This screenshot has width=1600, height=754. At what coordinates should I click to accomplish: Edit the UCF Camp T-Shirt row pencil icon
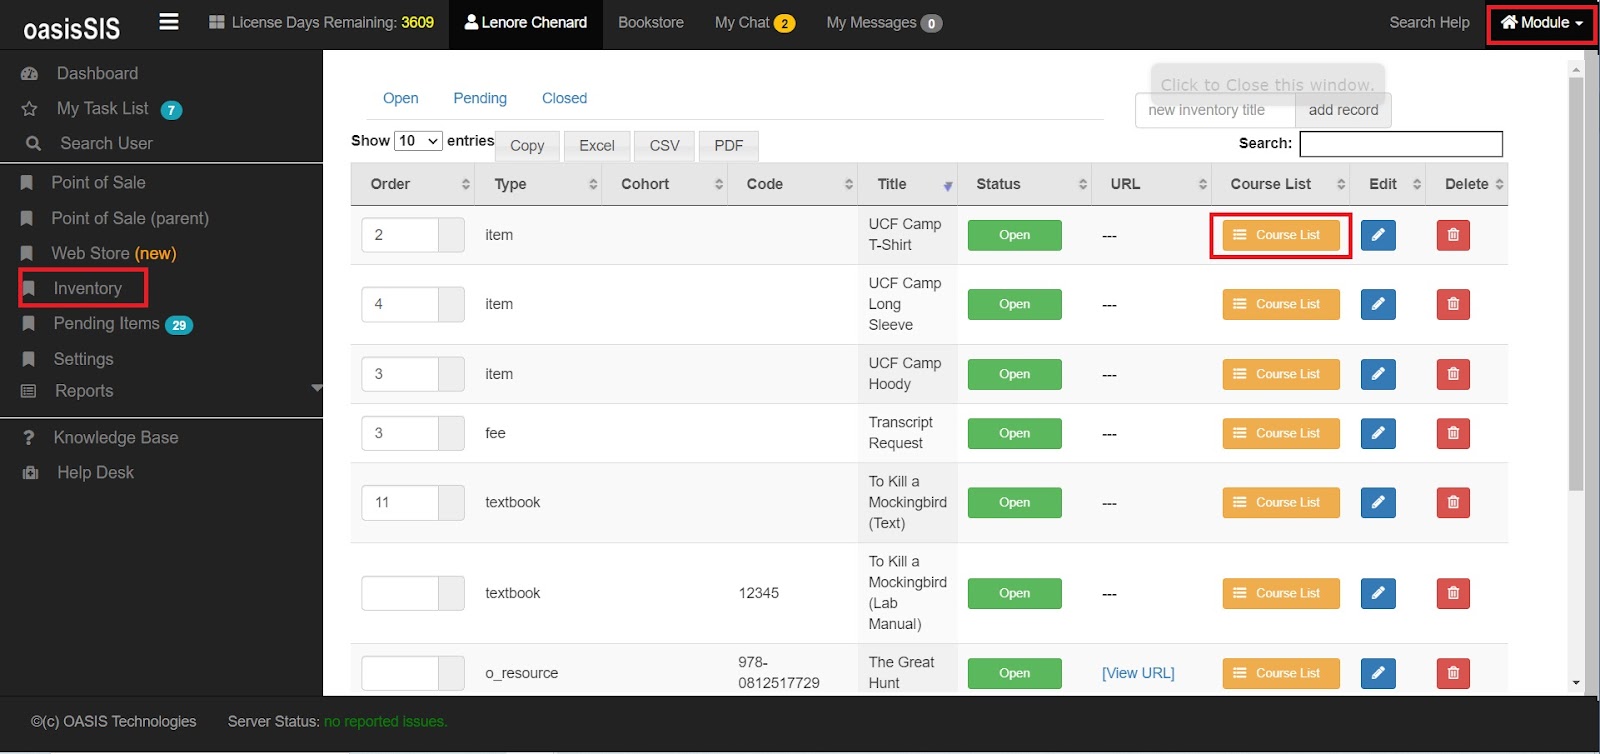(x=1378, y=235)
